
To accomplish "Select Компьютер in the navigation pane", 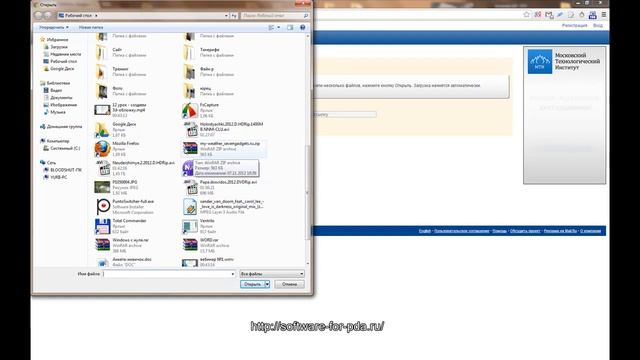I will tap(55, 141).
